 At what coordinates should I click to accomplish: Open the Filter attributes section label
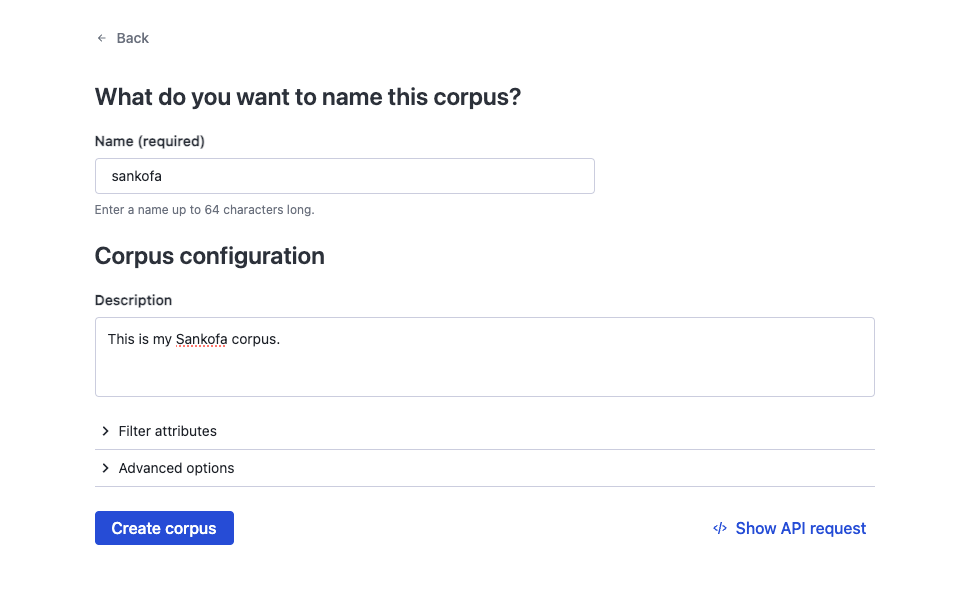pyautogui.click(x=167, y=431)
